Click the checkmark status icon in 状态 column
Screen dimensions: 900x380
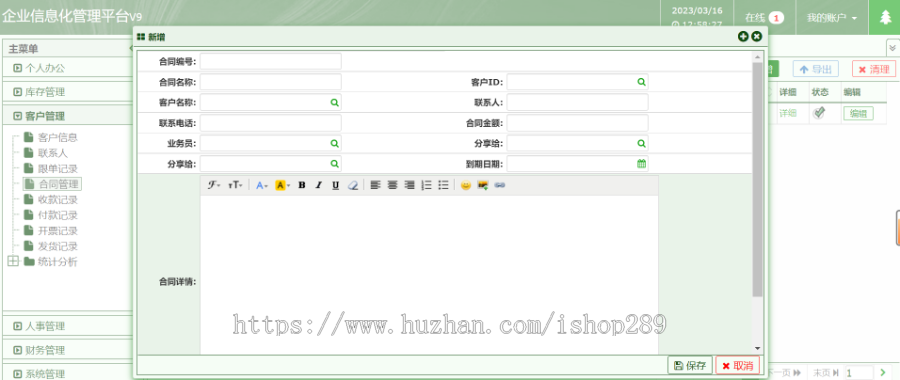819,113
